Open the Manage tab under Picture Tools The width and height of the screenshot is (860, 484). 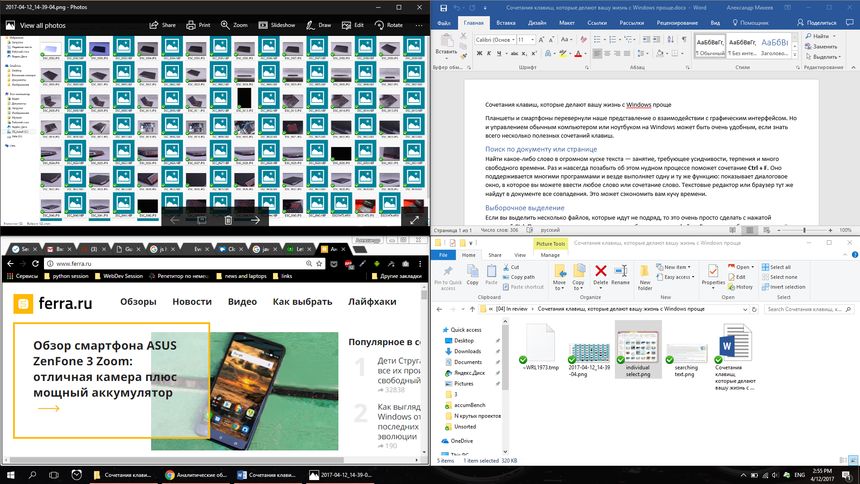coord(550,255)
